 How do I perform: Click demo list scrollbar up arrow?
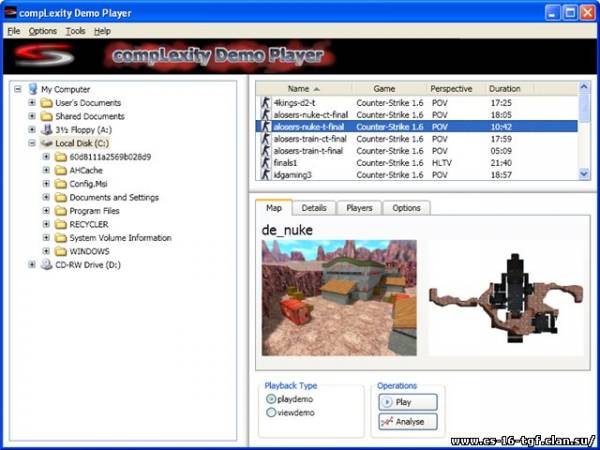pyautogui.click(x=584, y=86)
